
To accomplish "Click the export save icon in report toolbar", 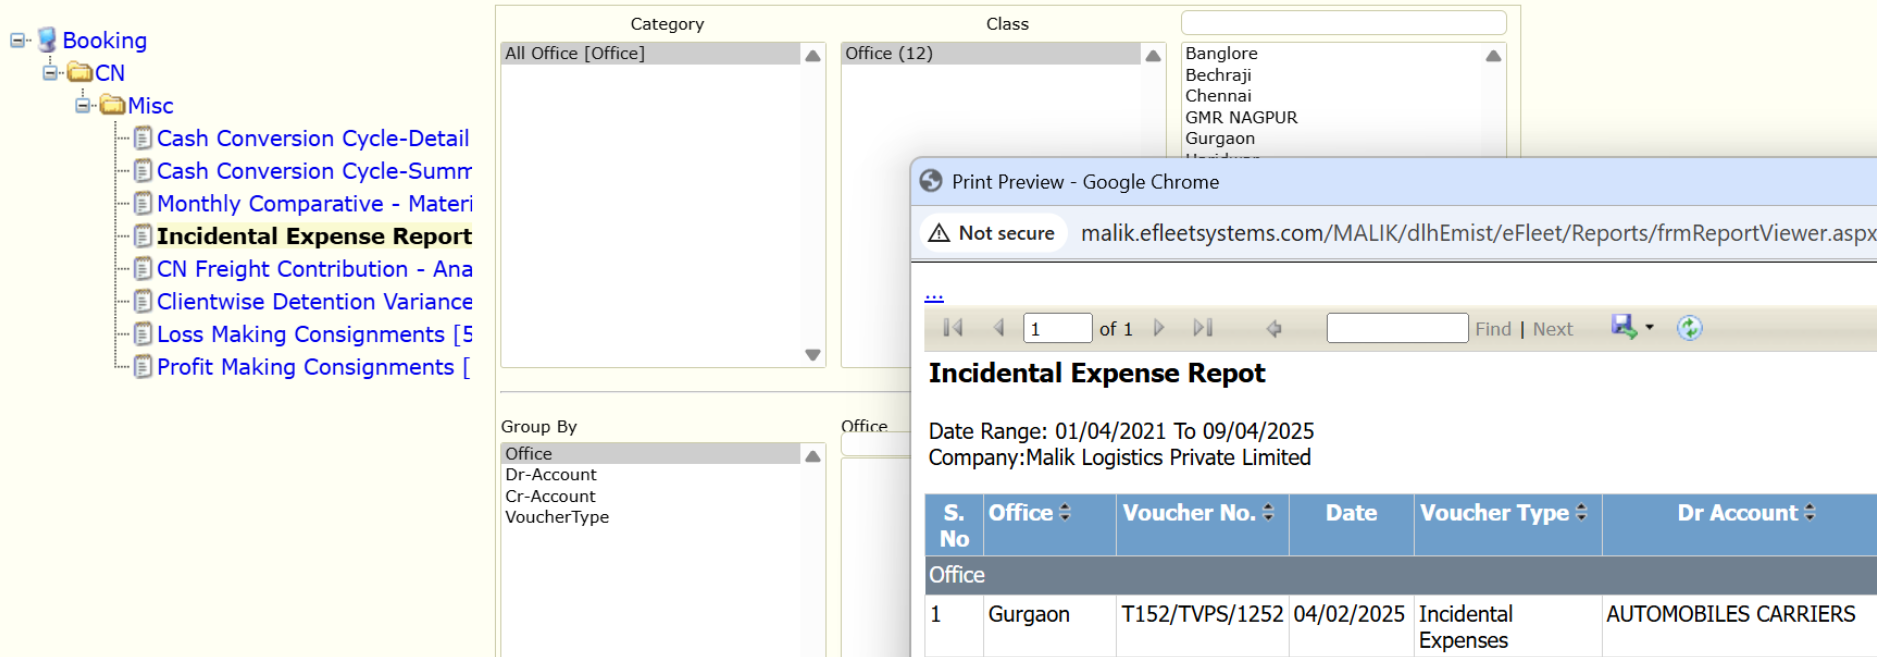I will [x=1622, y=327].
